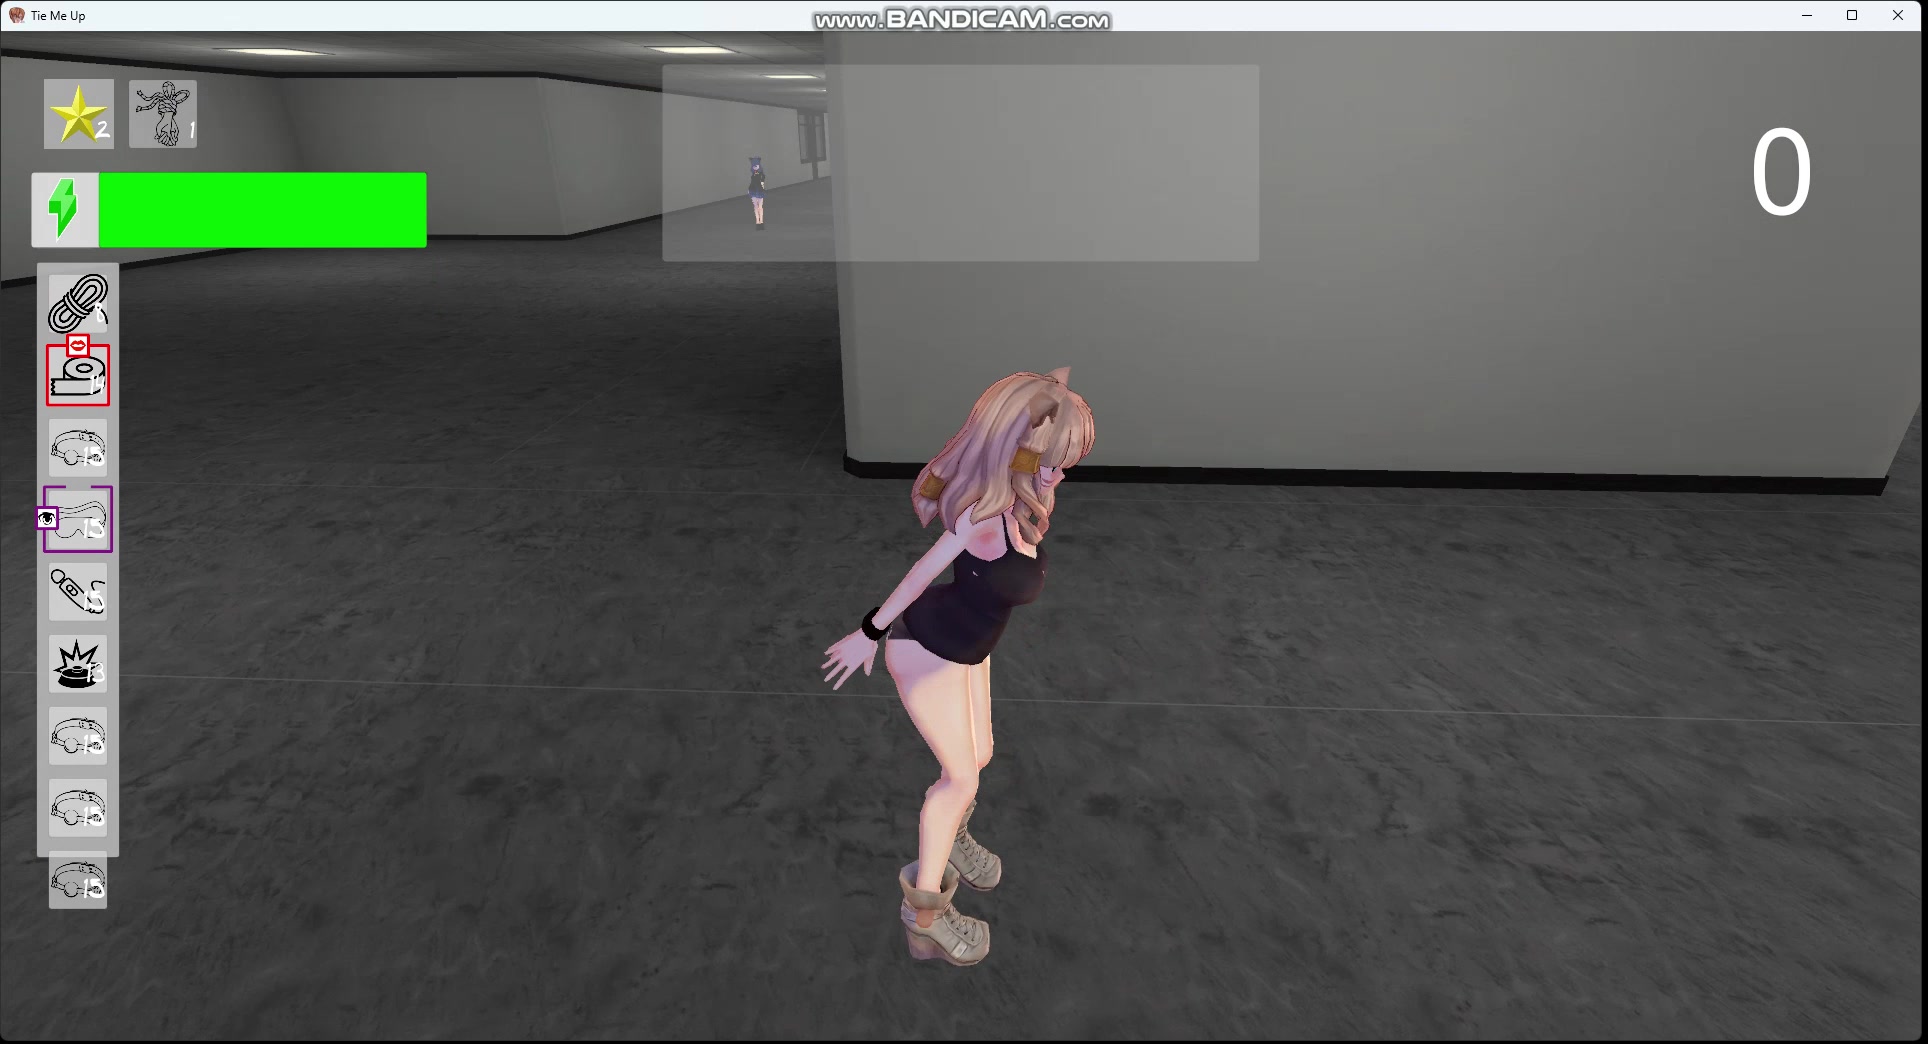Select the red-outlined tape roll item
This screenshot has width=1928, height=1044.
click(x=78, y=376)
